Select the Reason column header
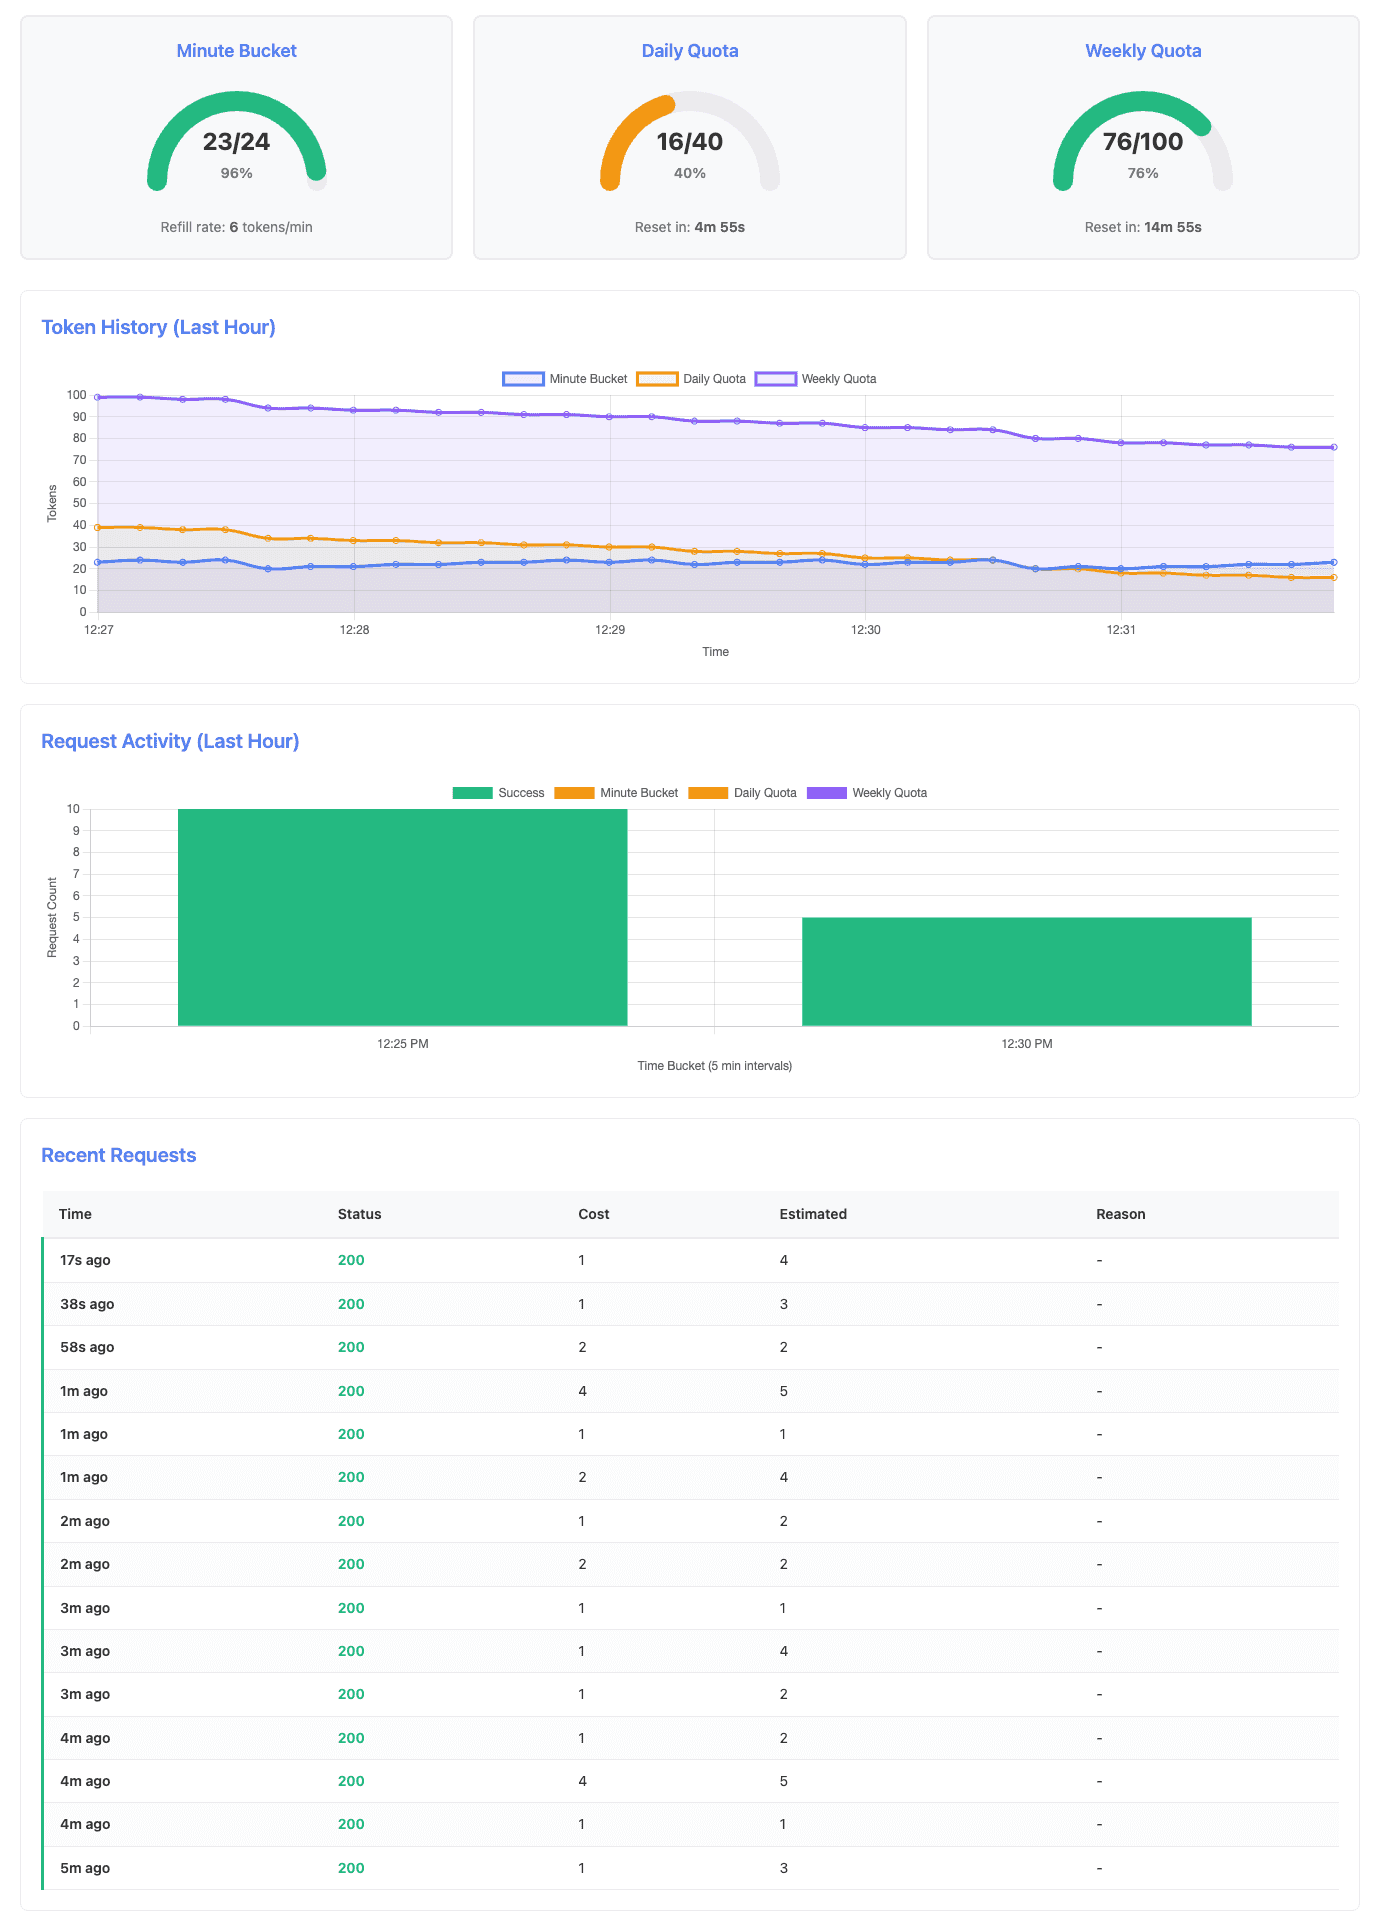The height and width of the screenshot is (1931, 1380). pos(1120,1214)
